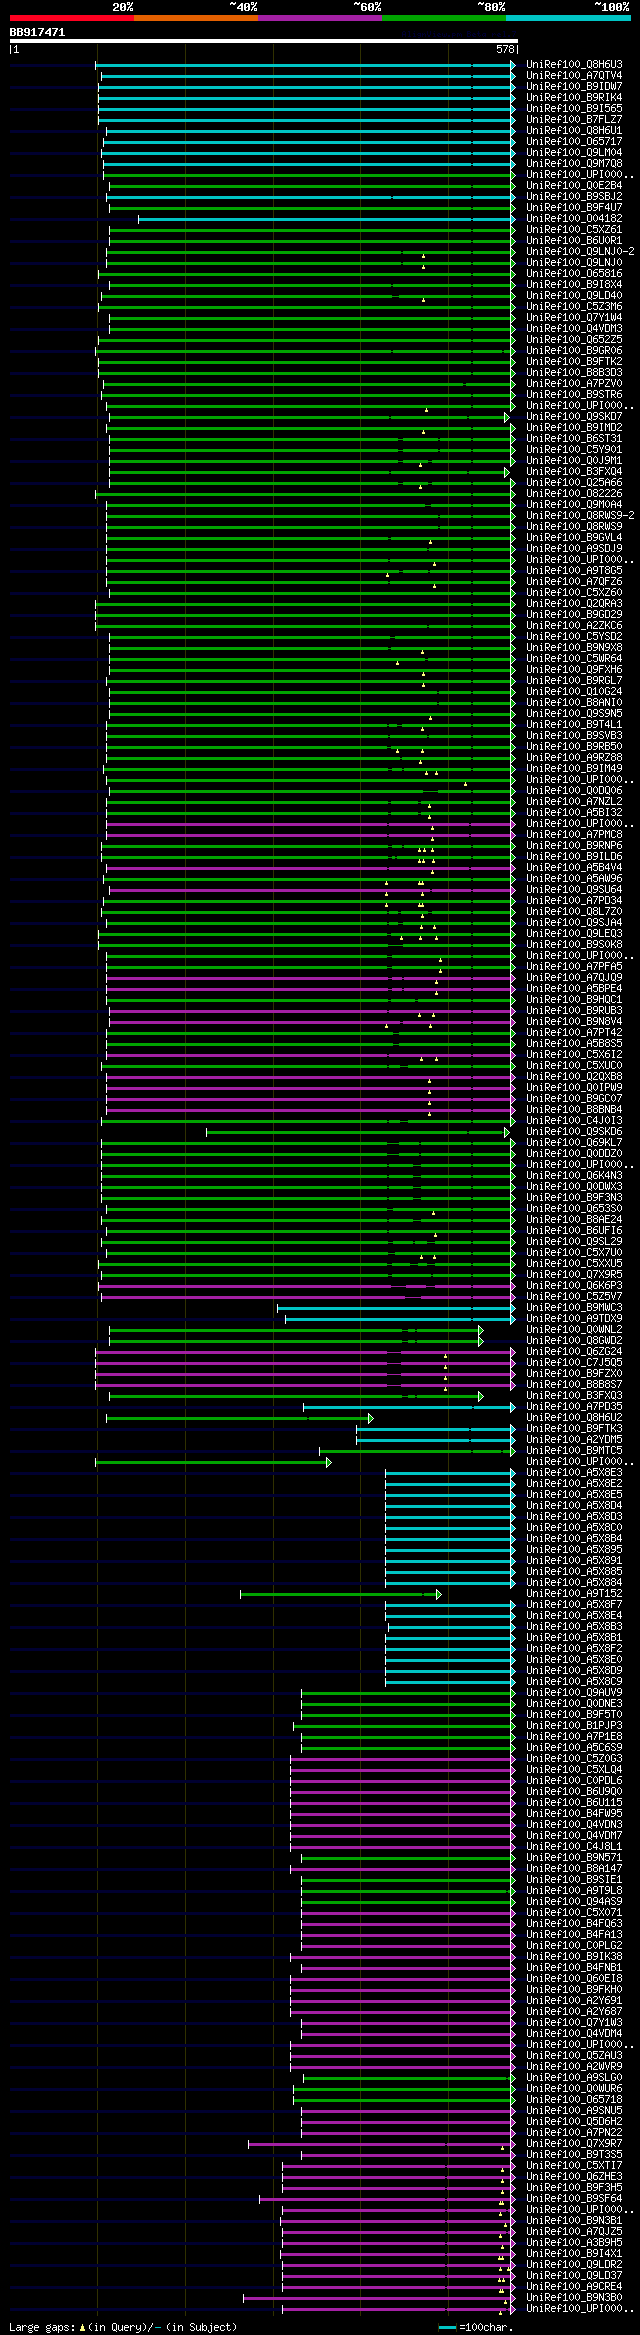This screenshot has width=640, height=2335.
Task: Select label UniRef100_A5X8C9
Action: coord(574,1681)
